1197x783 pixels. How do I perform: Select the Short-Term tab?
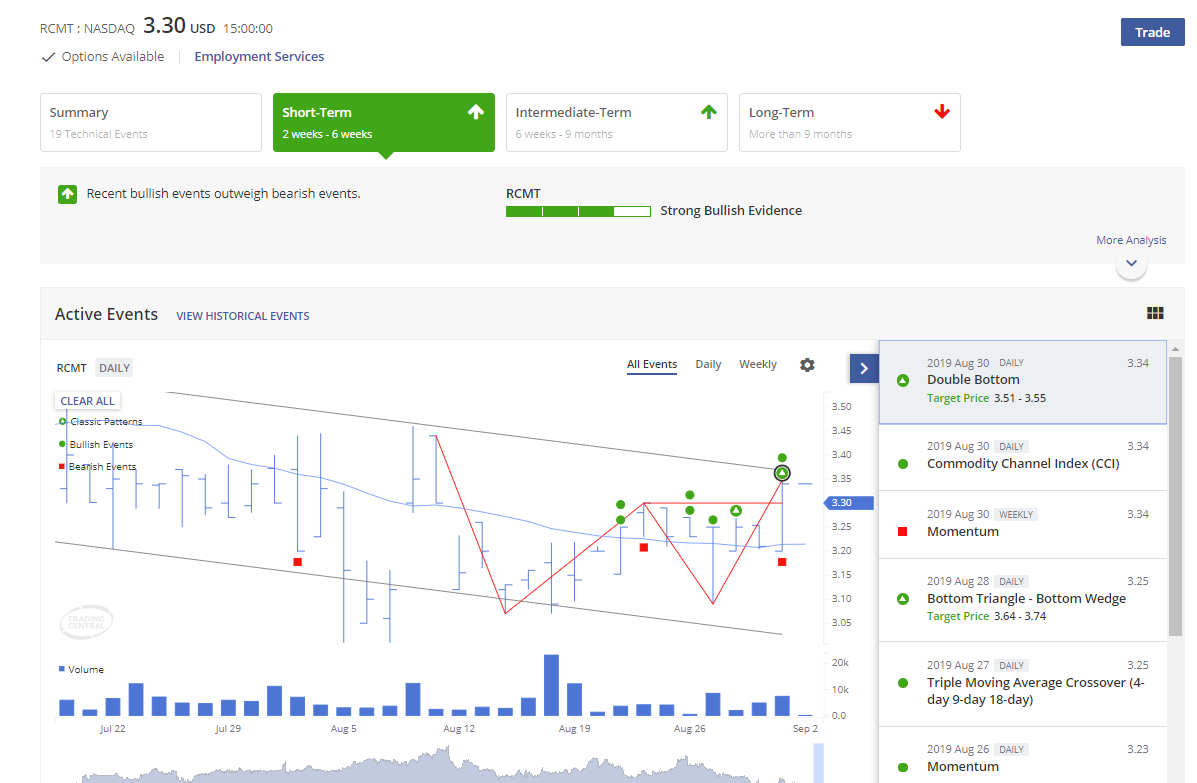pos(383,122)
